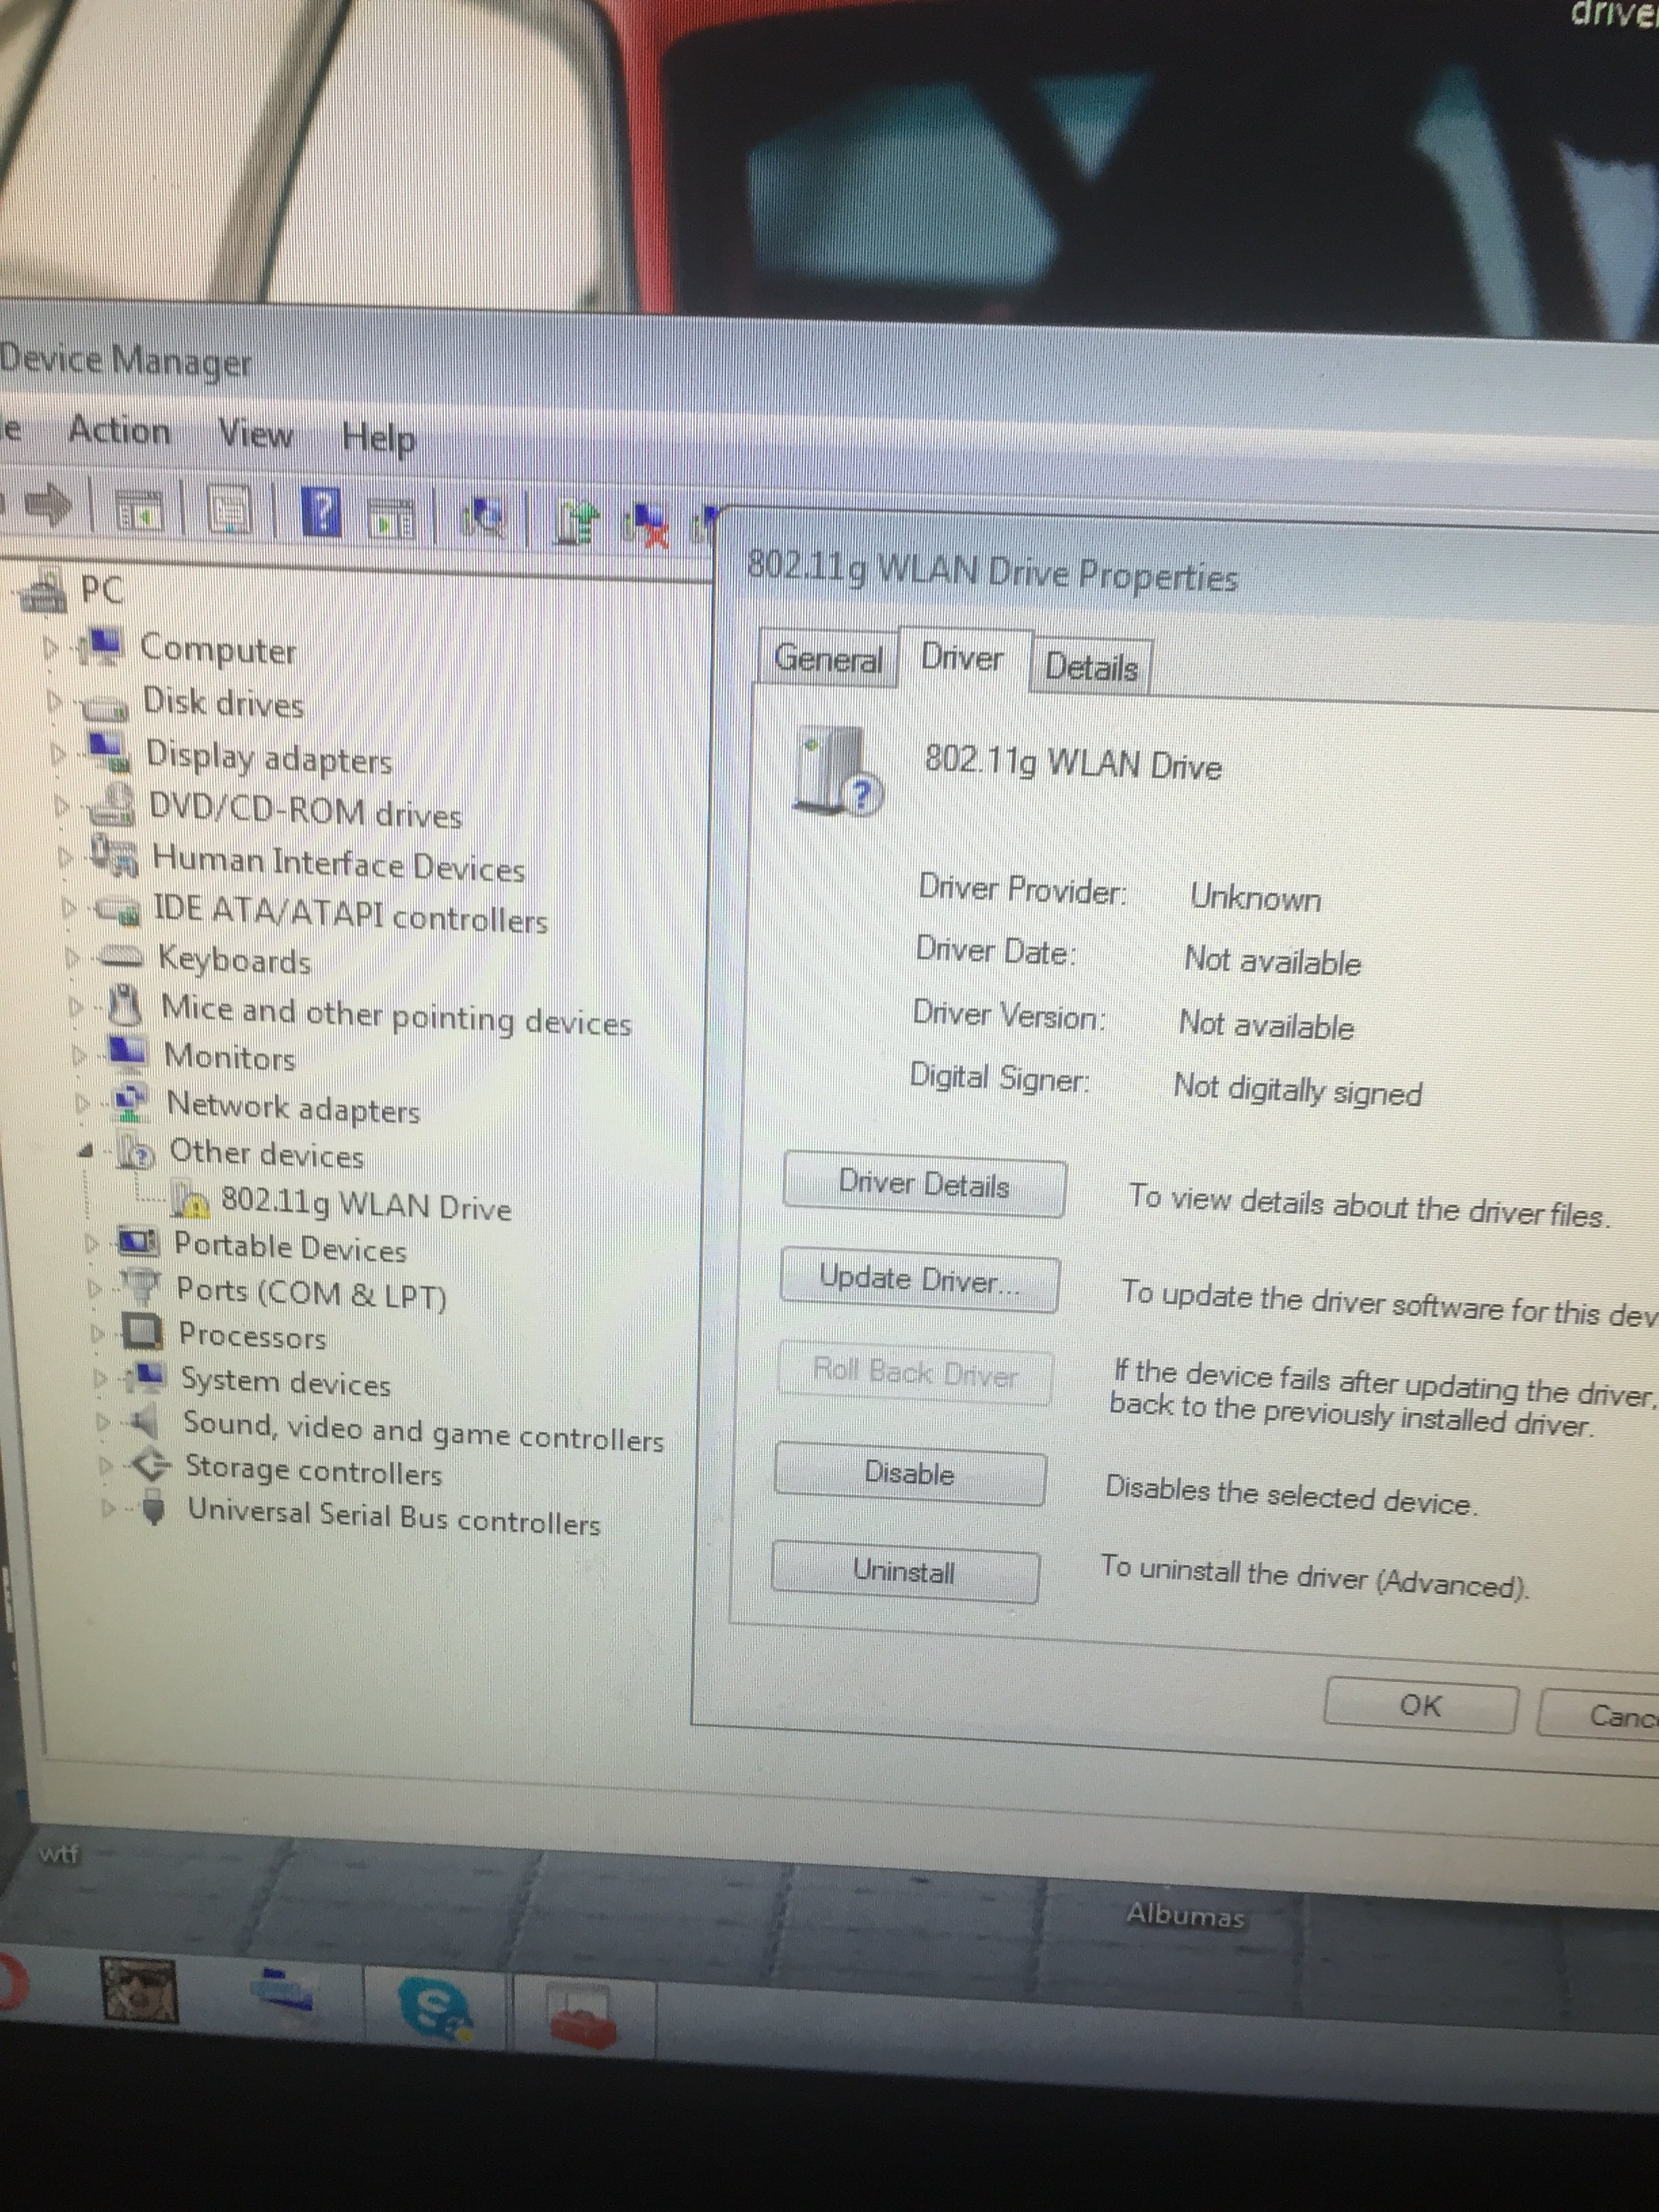Click the blue Help question-mark icon
Image resolution: width=1659 pixels, height=2212 pixels.
click(x=322, y=512)
